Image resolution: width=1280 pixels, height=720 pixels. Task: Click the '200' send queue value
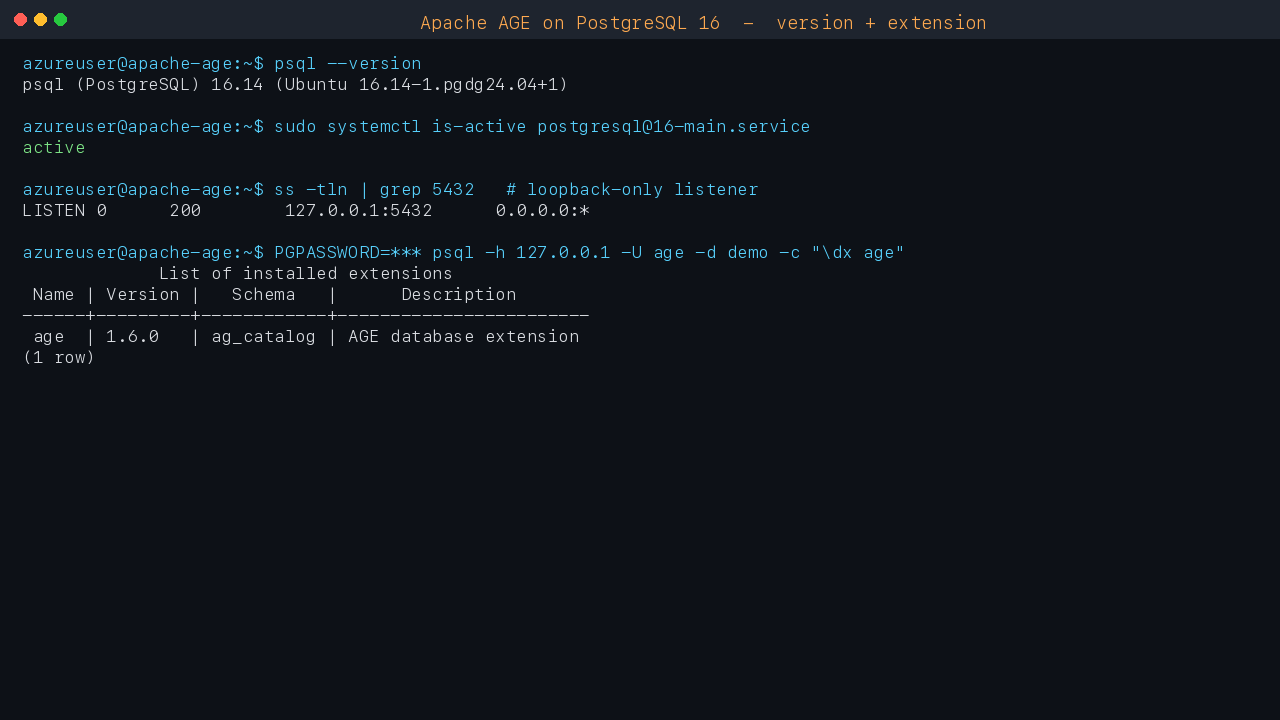[x=186, y=211]
